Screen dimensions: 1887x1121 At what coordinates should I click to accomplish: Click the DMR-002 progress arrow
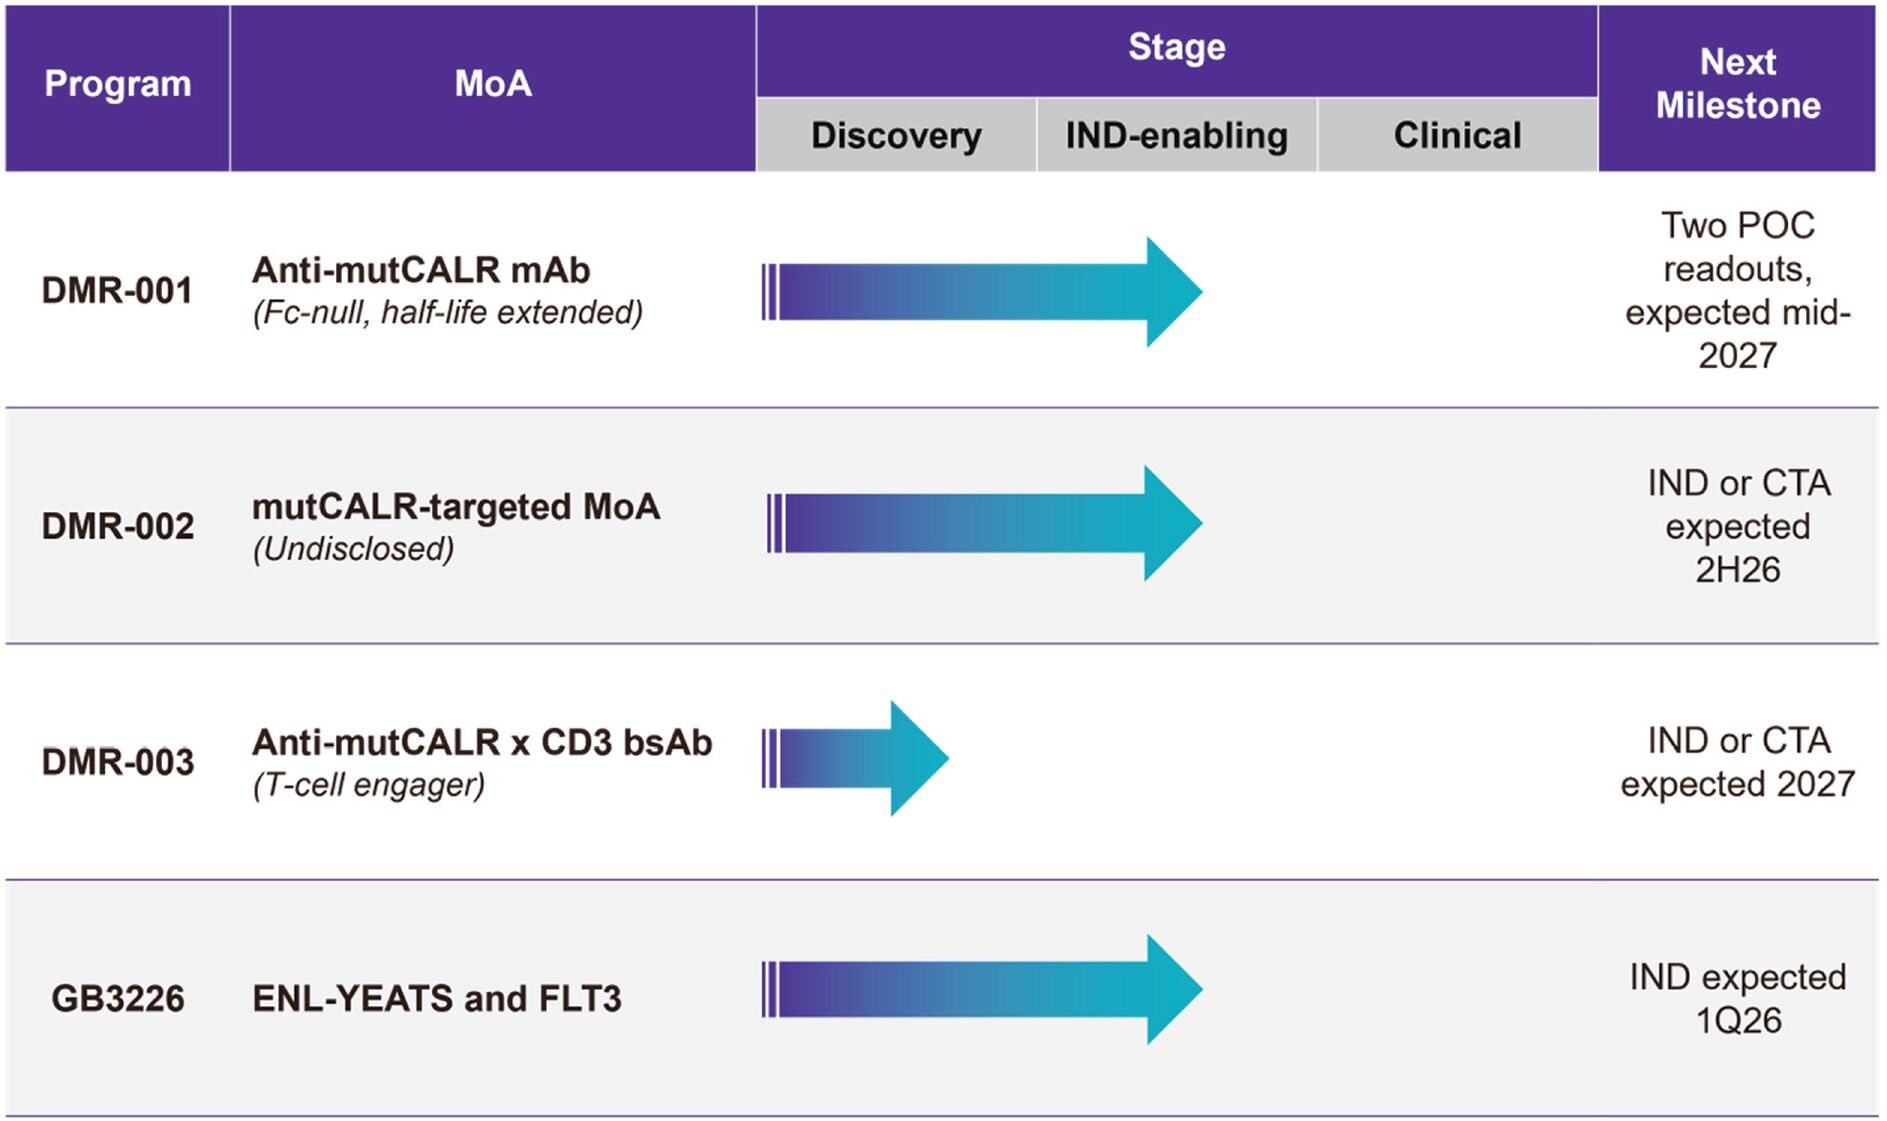[x=983, y=523]
